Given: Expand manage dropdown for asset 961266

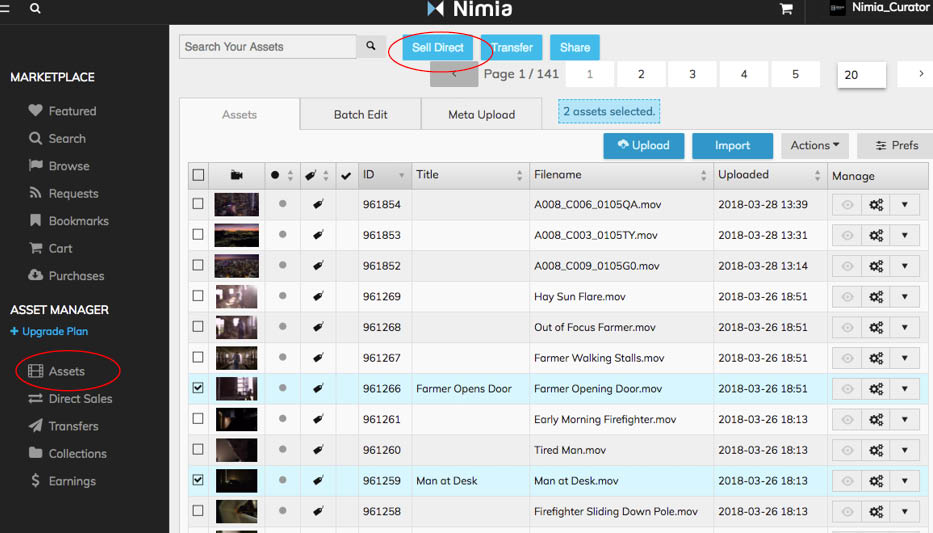Looking at the screenshot, I should pos(904,389).
